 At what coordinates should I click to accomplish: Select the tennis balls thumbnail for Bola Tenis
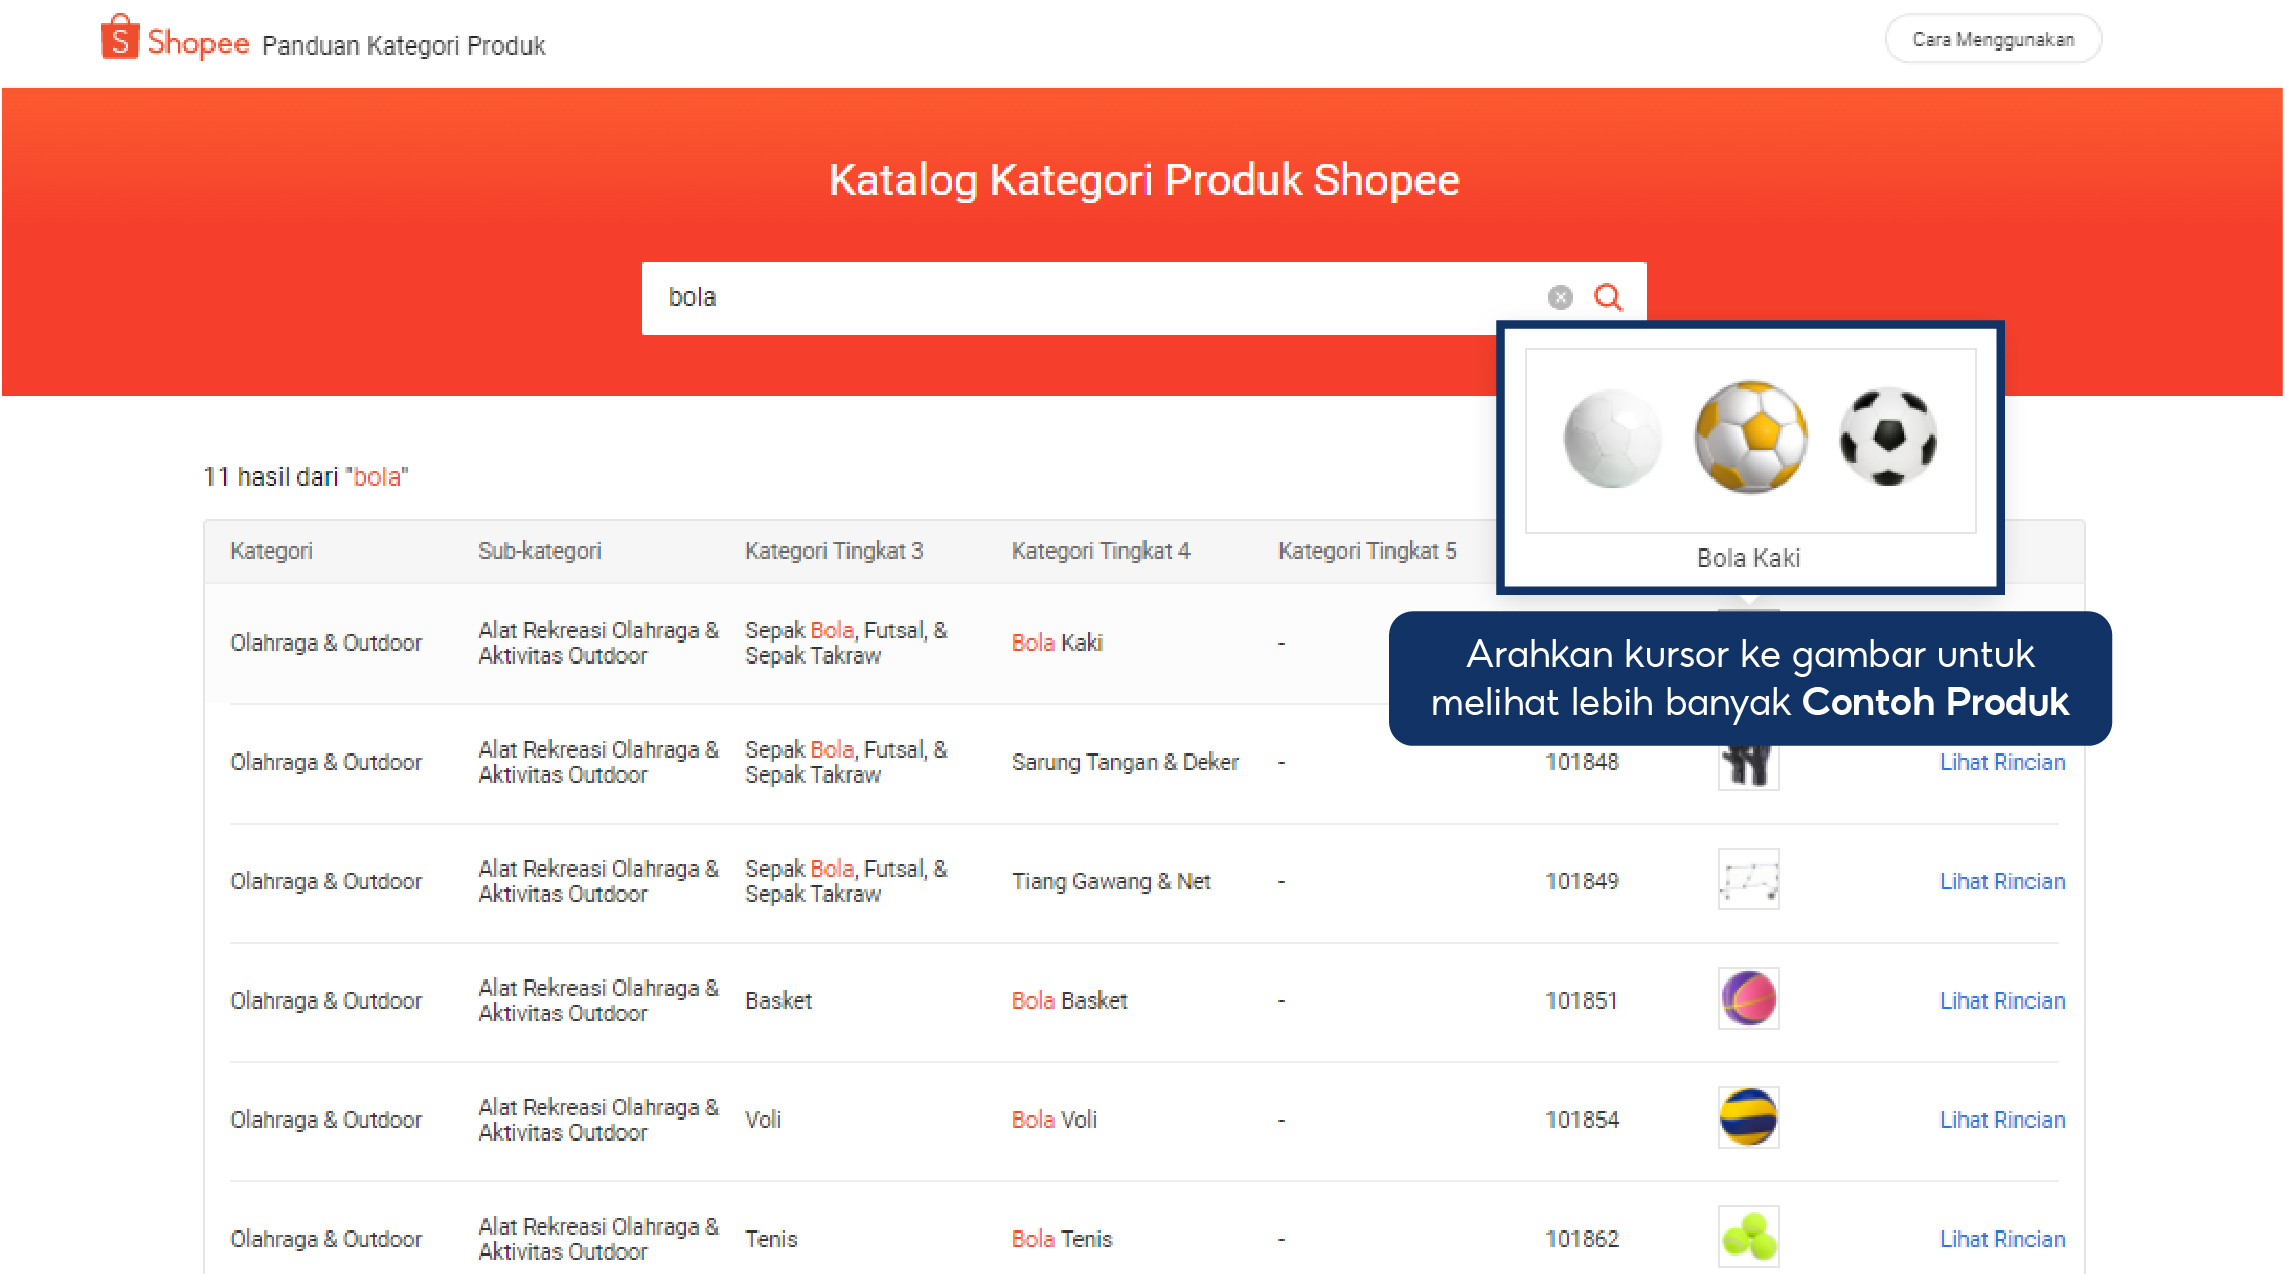(1747, 1237)
